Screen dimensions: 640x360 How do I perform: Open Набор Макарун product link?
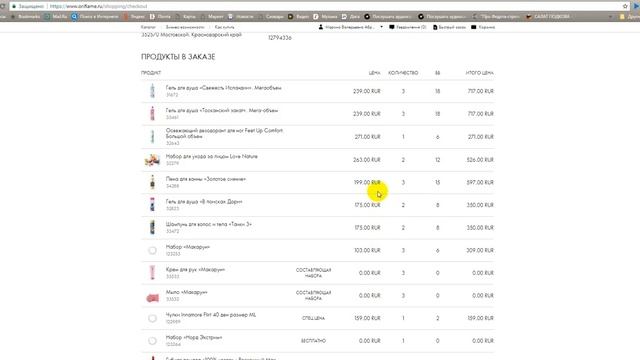coord(188,247)
